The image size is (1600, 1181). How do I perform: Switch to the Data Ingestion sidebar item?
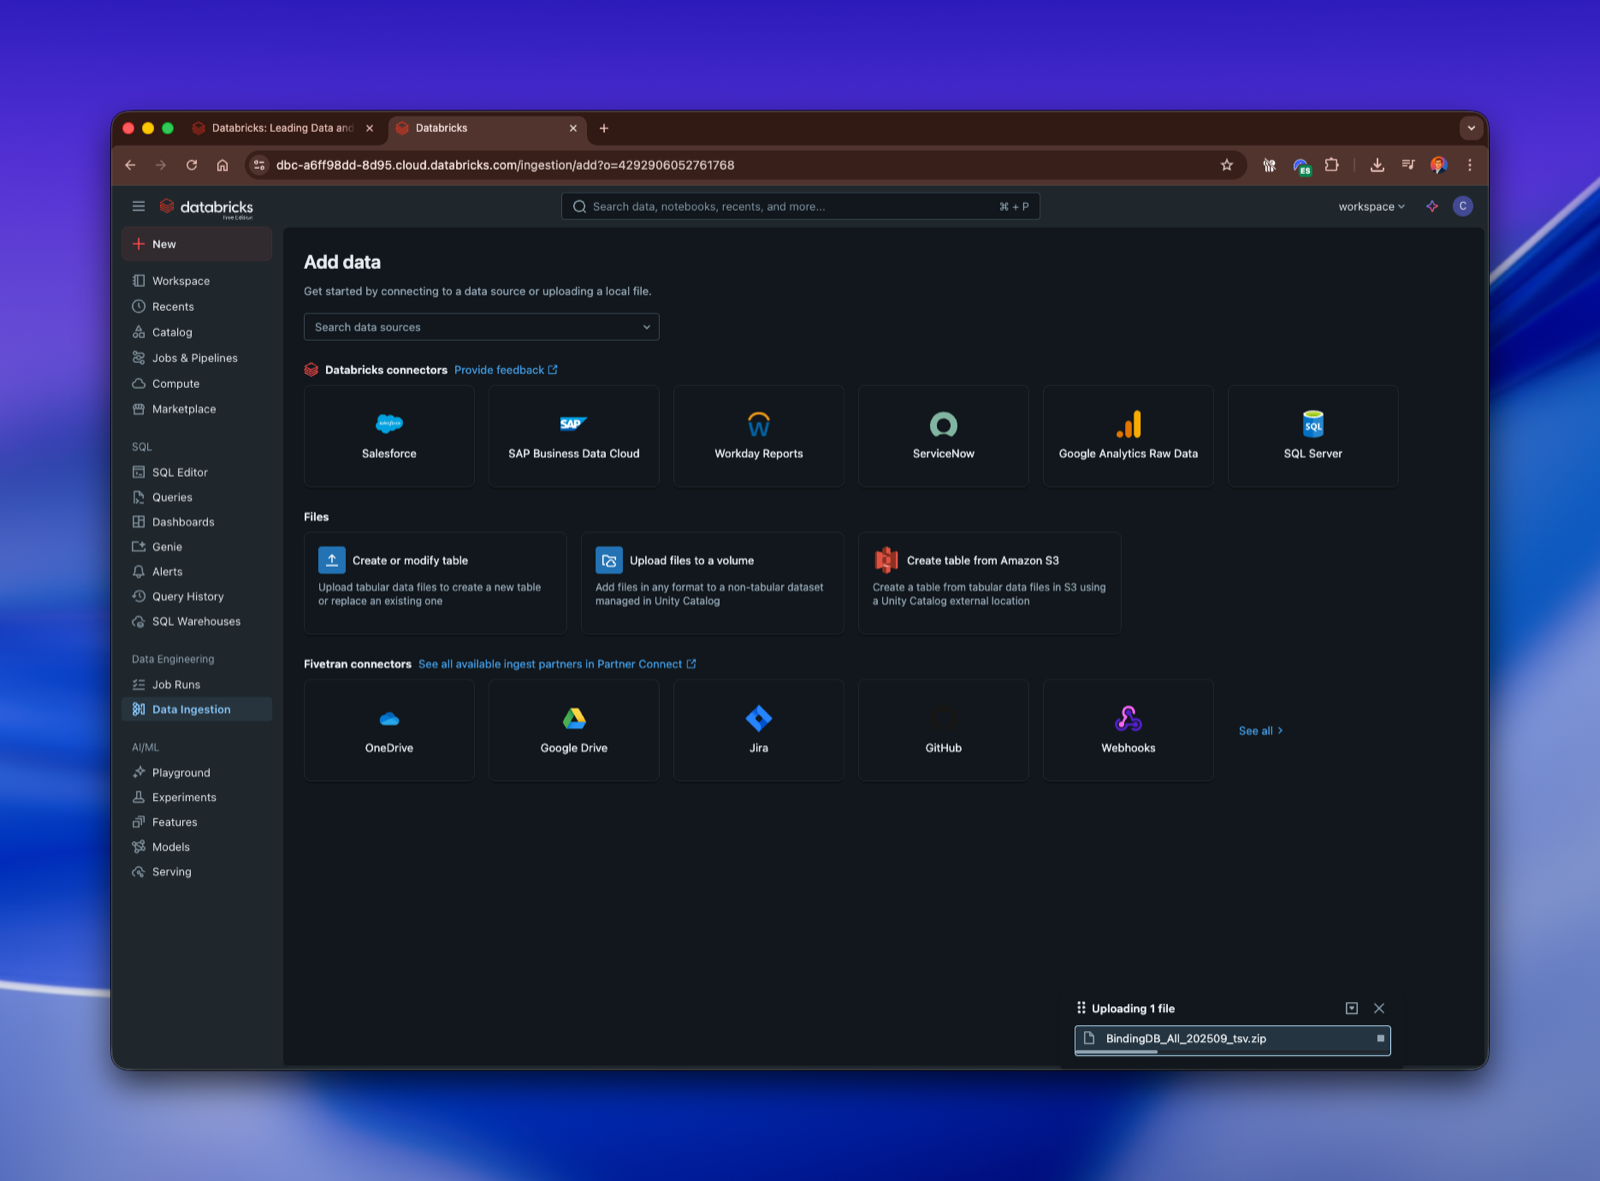point(190,709)
